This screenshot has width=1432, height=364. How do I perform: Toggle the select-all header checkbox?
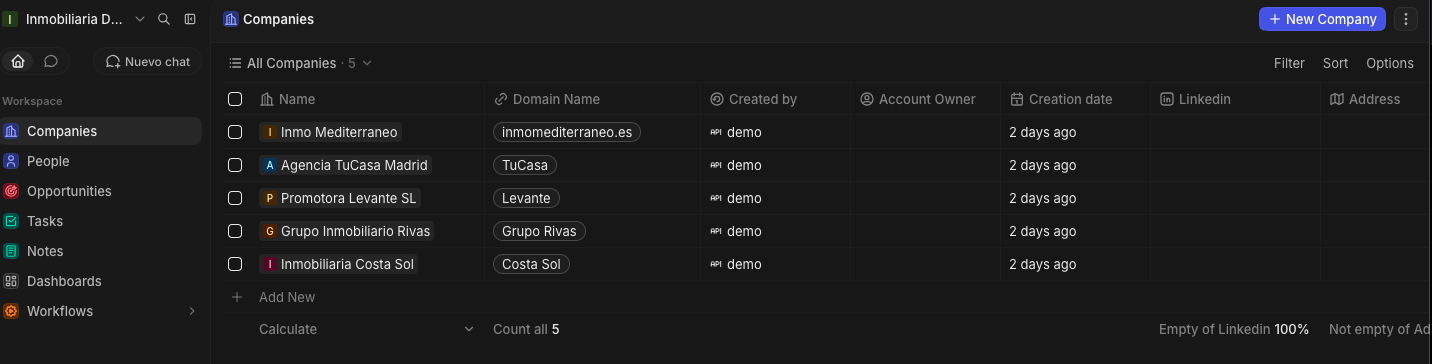pyautogui.click(x=235, y=99)
